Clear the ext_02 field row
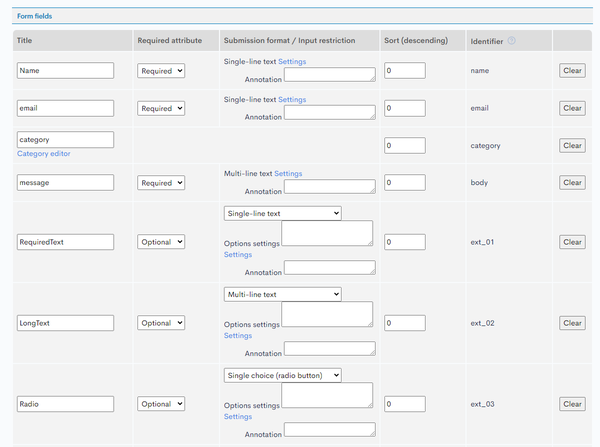Screen dimensions: 600x447 572,323
